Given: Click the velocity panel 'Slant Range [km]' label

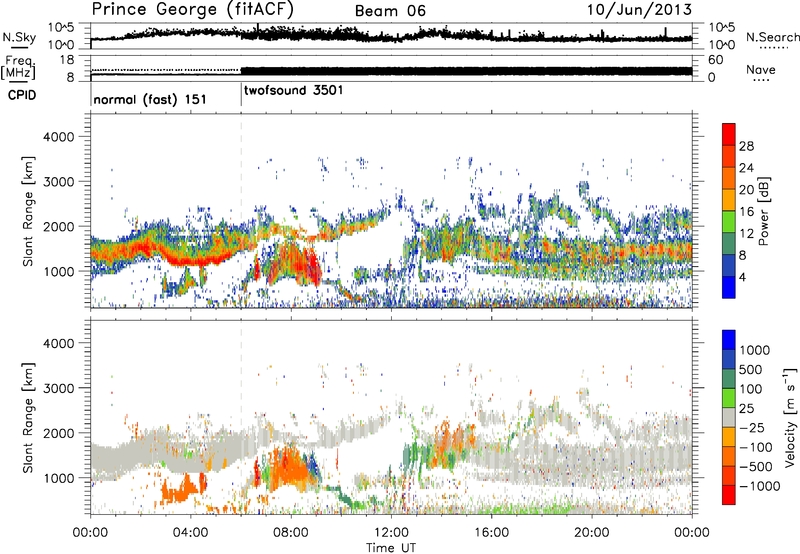Looking at the screenshot, I should 28,418.
